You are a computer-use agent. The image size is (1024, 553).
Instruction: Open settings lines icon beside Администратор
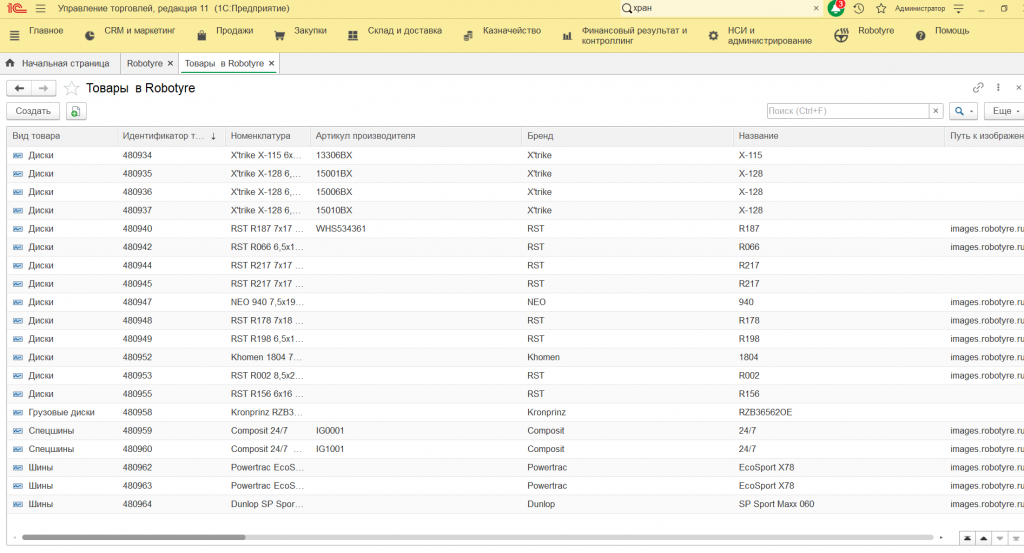pos(959,8)
